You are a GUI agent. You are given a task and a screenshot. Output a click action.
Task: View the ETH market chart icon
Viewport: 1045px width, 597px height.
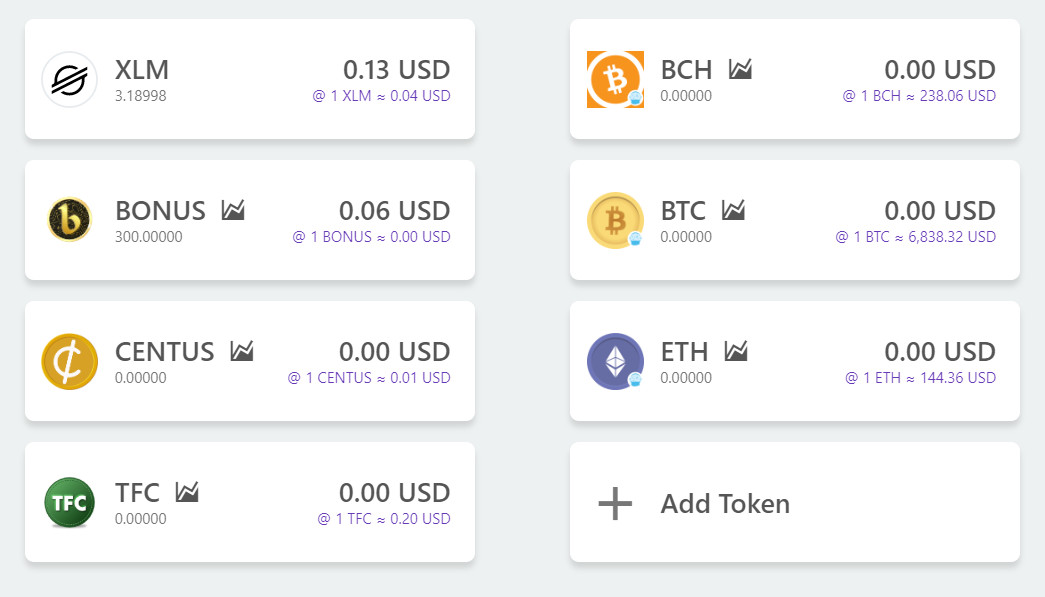[736, 352]
